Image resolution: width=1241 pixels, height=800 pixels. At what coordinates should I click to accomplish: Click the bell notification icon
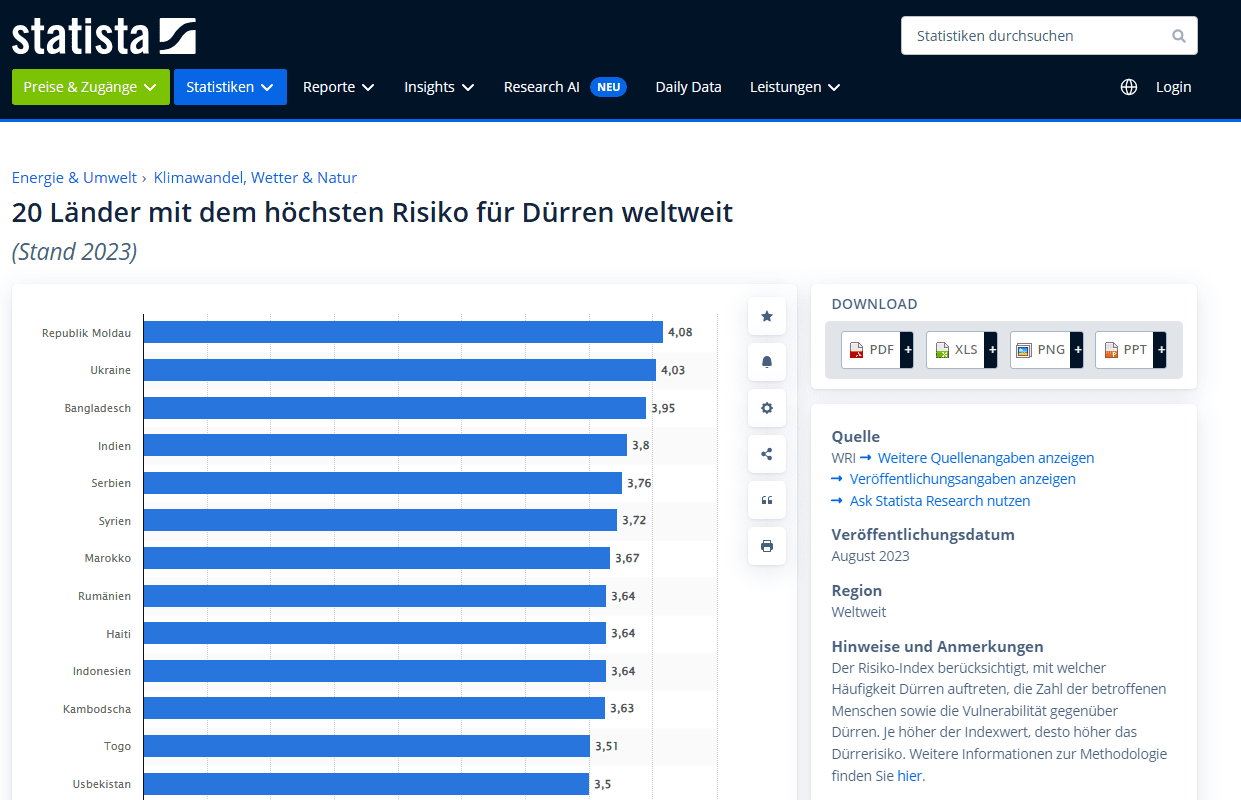coord(767,362)
